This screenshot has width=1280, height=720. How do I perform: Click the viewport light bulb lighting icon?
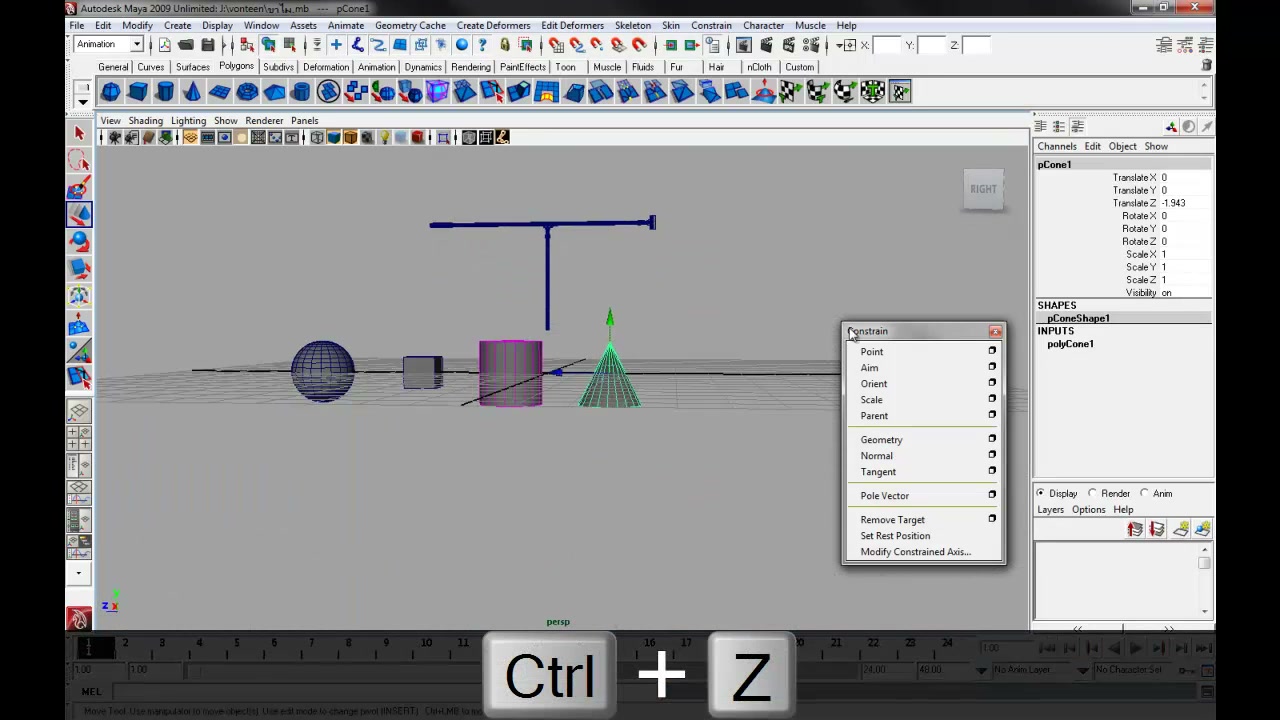[x=384, y=137]
